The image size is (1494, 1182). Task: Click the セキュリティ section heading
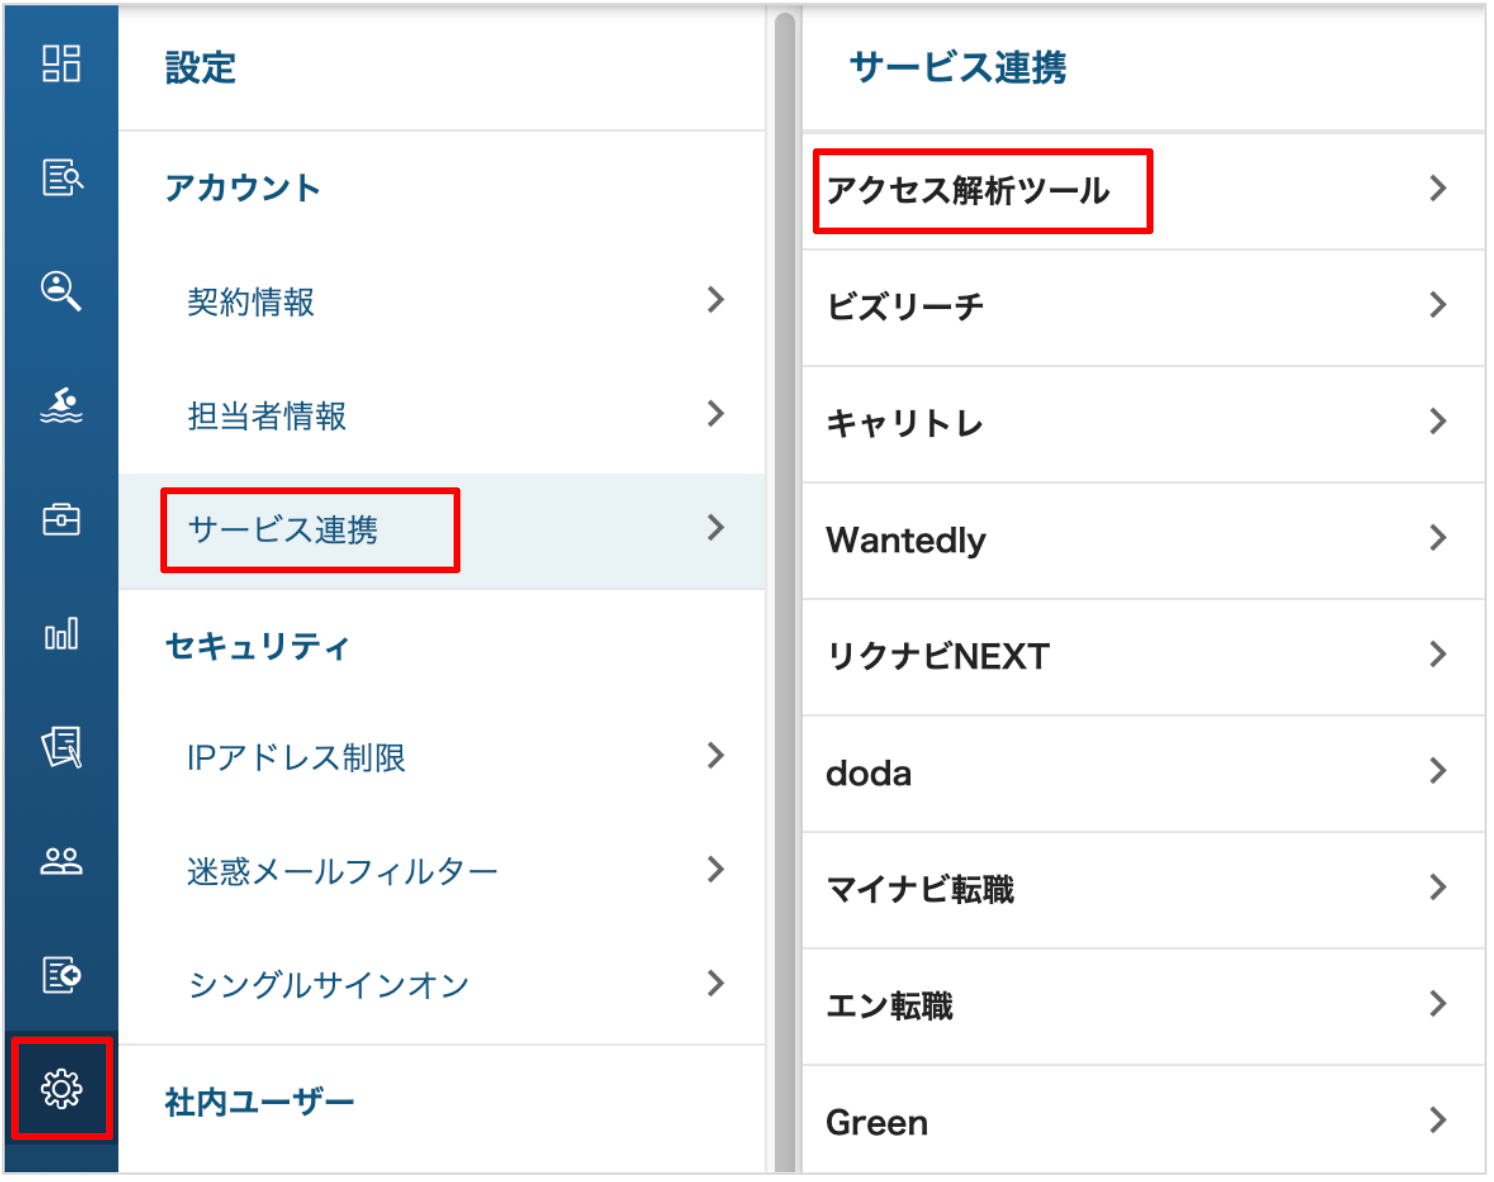(x=258, y=646)
